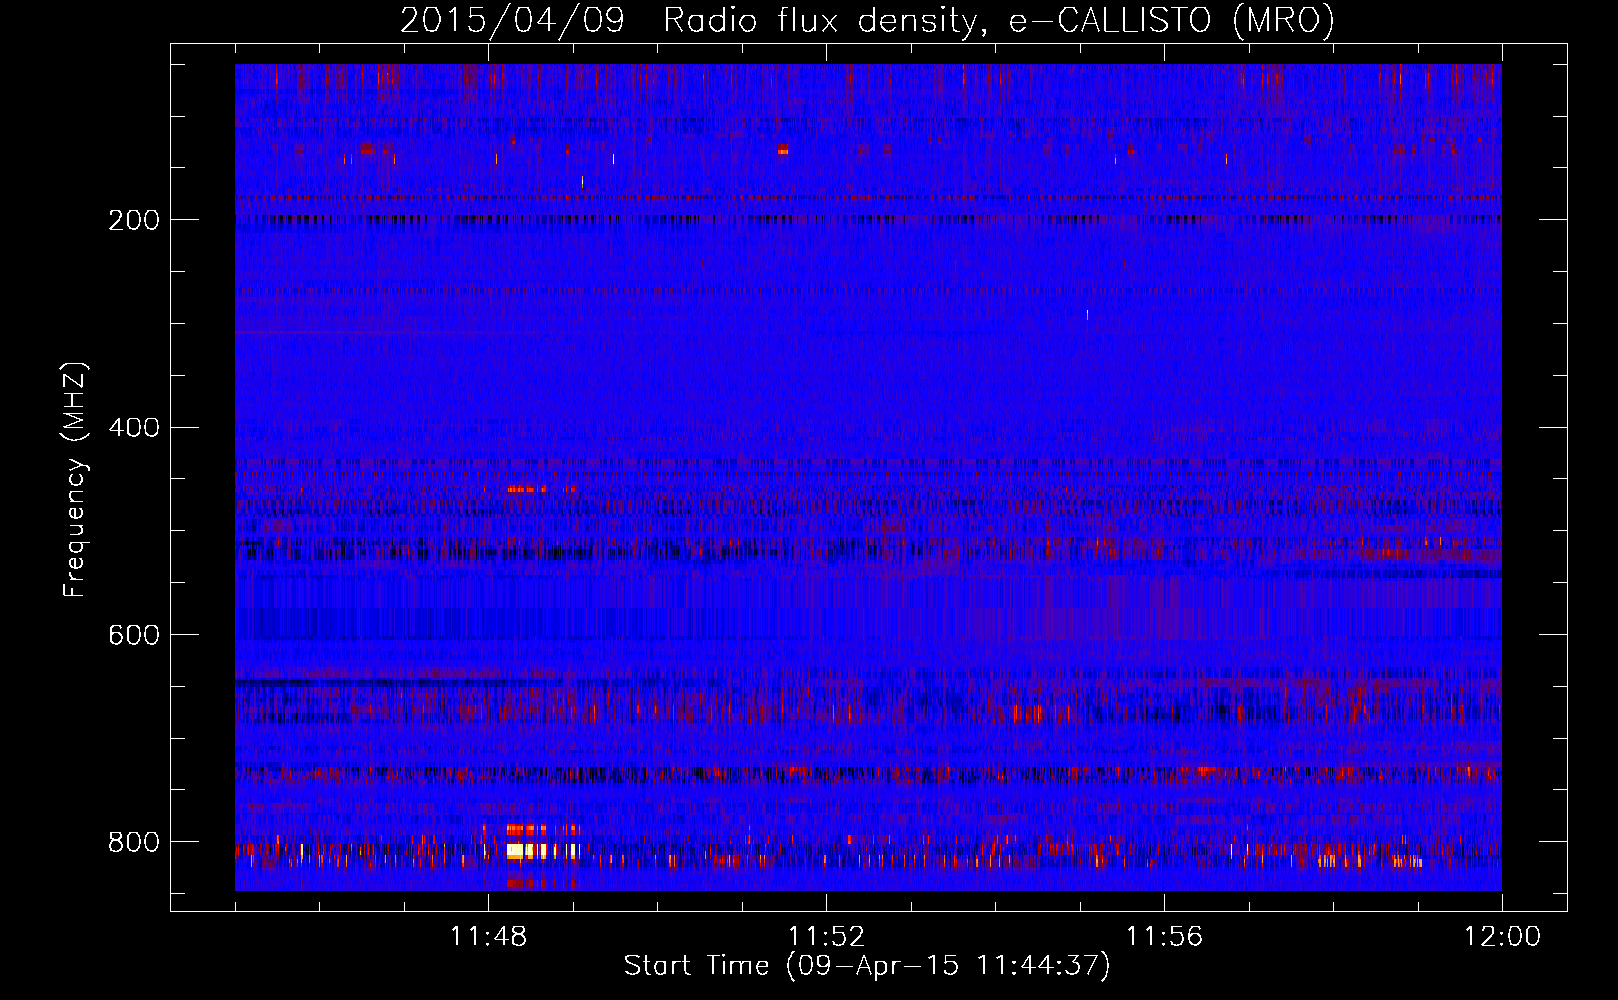Click the 12:00 time tick label

(1502, 937)
